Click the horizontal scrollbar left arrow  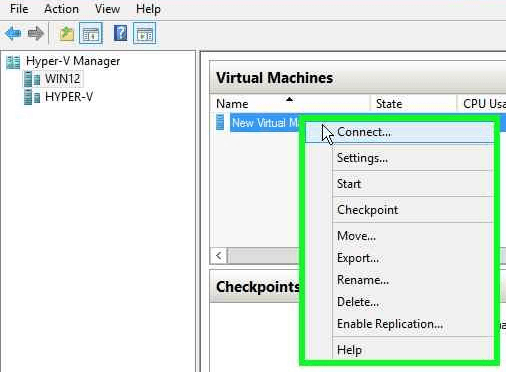[219, 256]
